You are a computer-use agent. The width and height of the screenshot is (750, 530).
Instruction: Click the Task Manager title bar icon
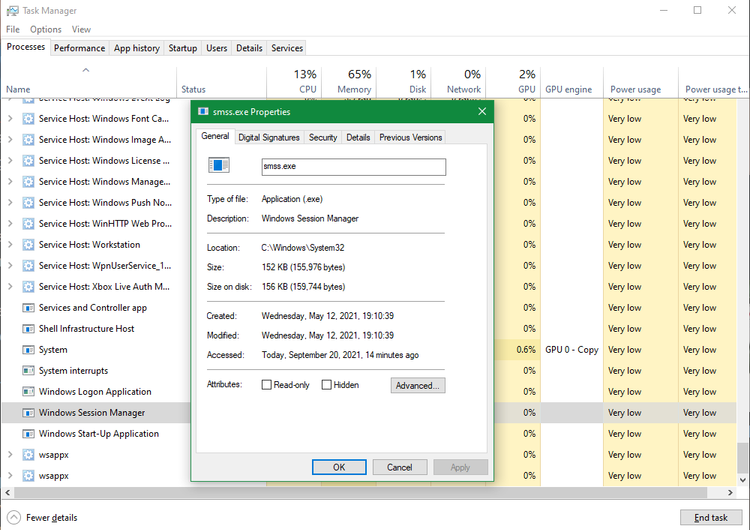pyautogui.click(x=11, y=10)
